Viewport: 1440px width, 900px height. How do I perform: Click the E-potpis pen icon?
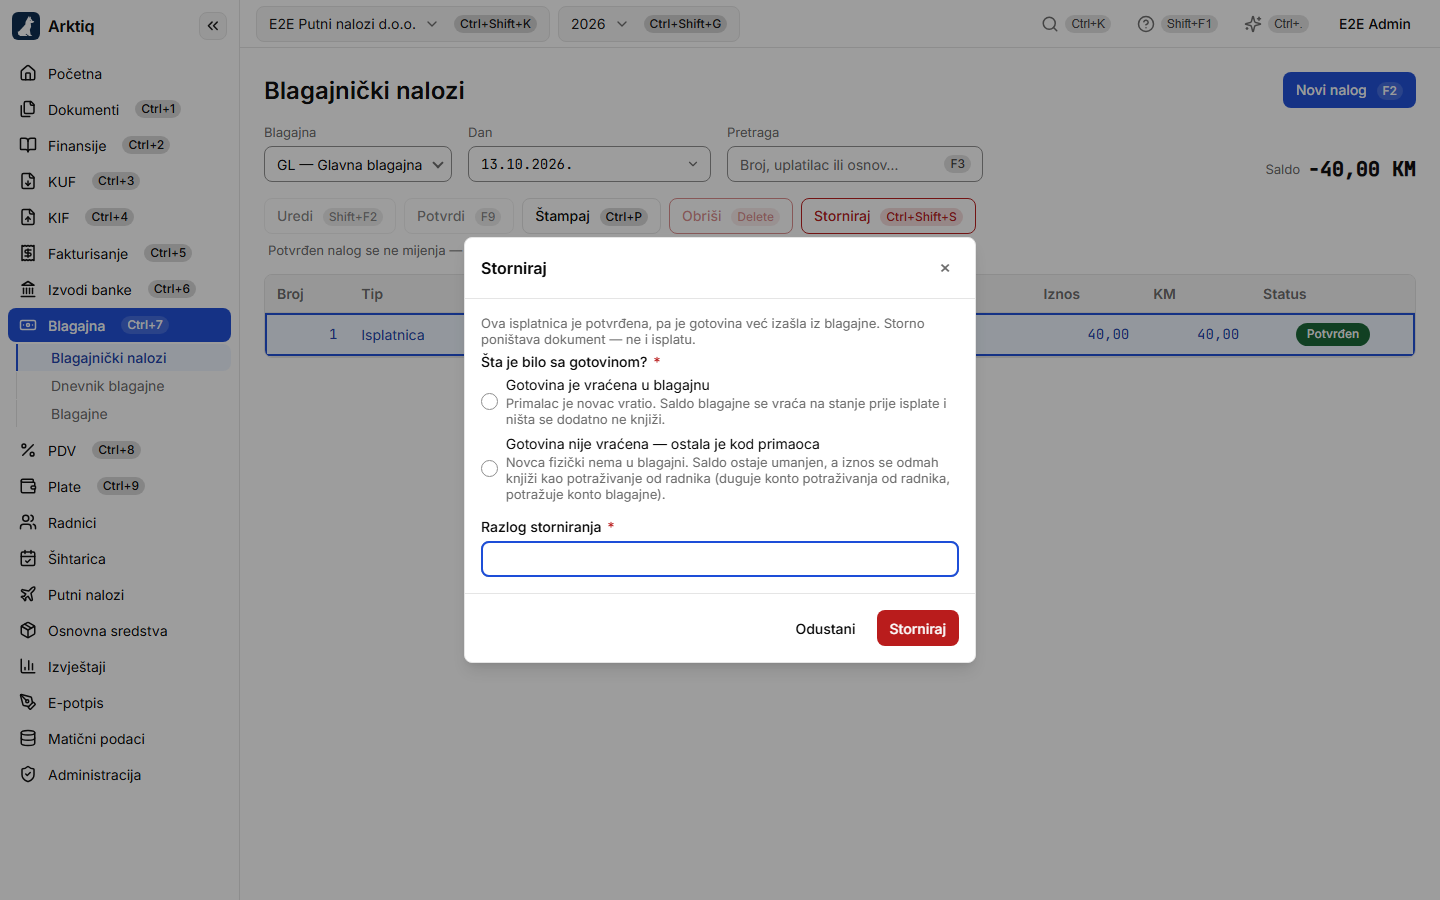click(28, 702)
